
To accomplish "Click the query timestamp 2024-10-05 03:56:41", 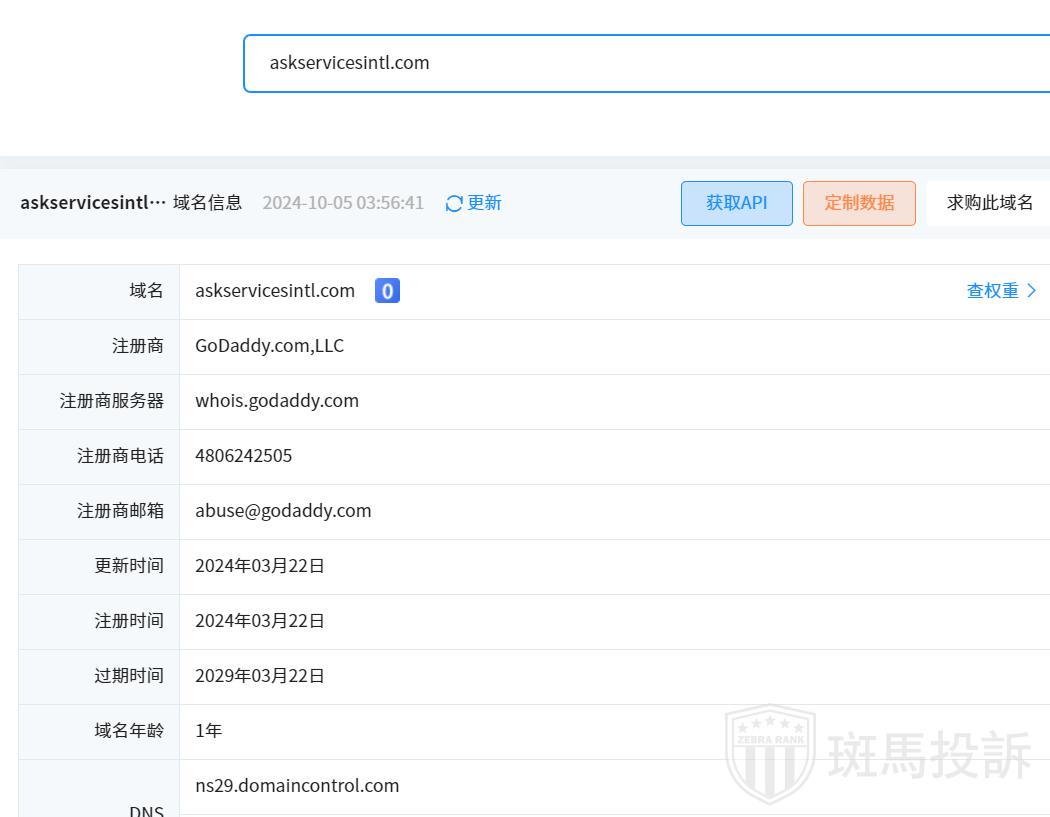I will pyautogui.click(x=343, y=203).
